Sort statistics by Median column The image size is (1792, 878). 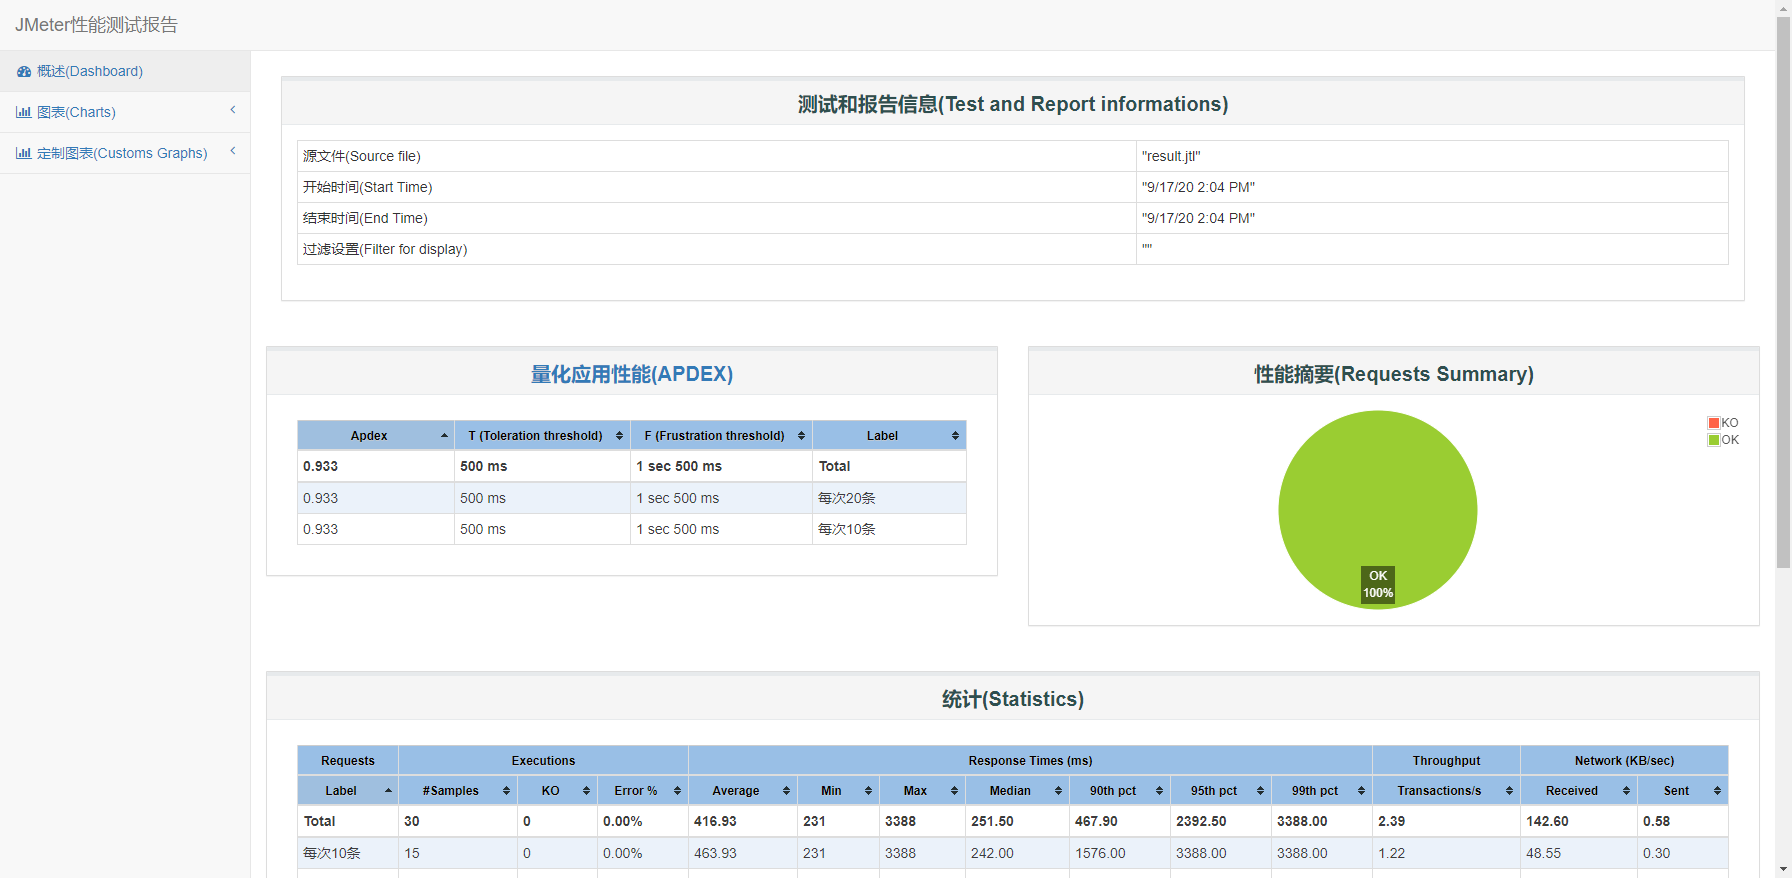click(1017, 791)
